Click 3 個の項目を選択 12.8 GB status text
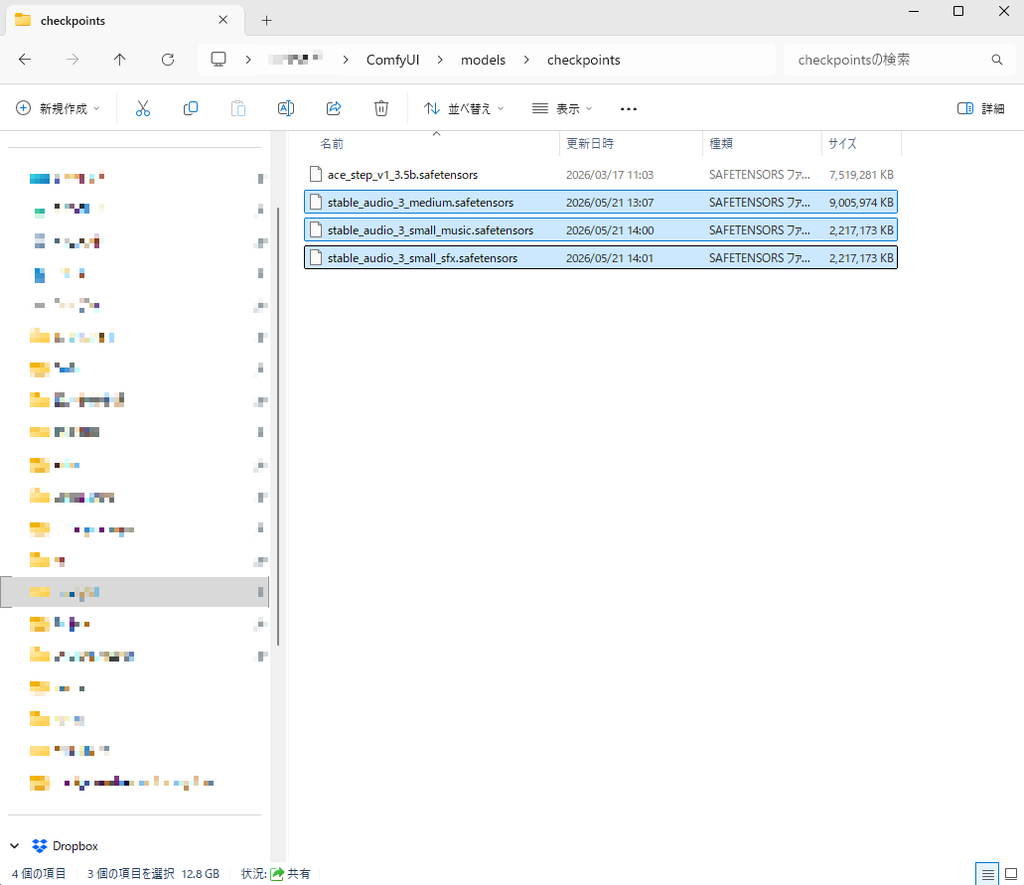Viewport: 1024px width, 885px height. pos(153,874)
